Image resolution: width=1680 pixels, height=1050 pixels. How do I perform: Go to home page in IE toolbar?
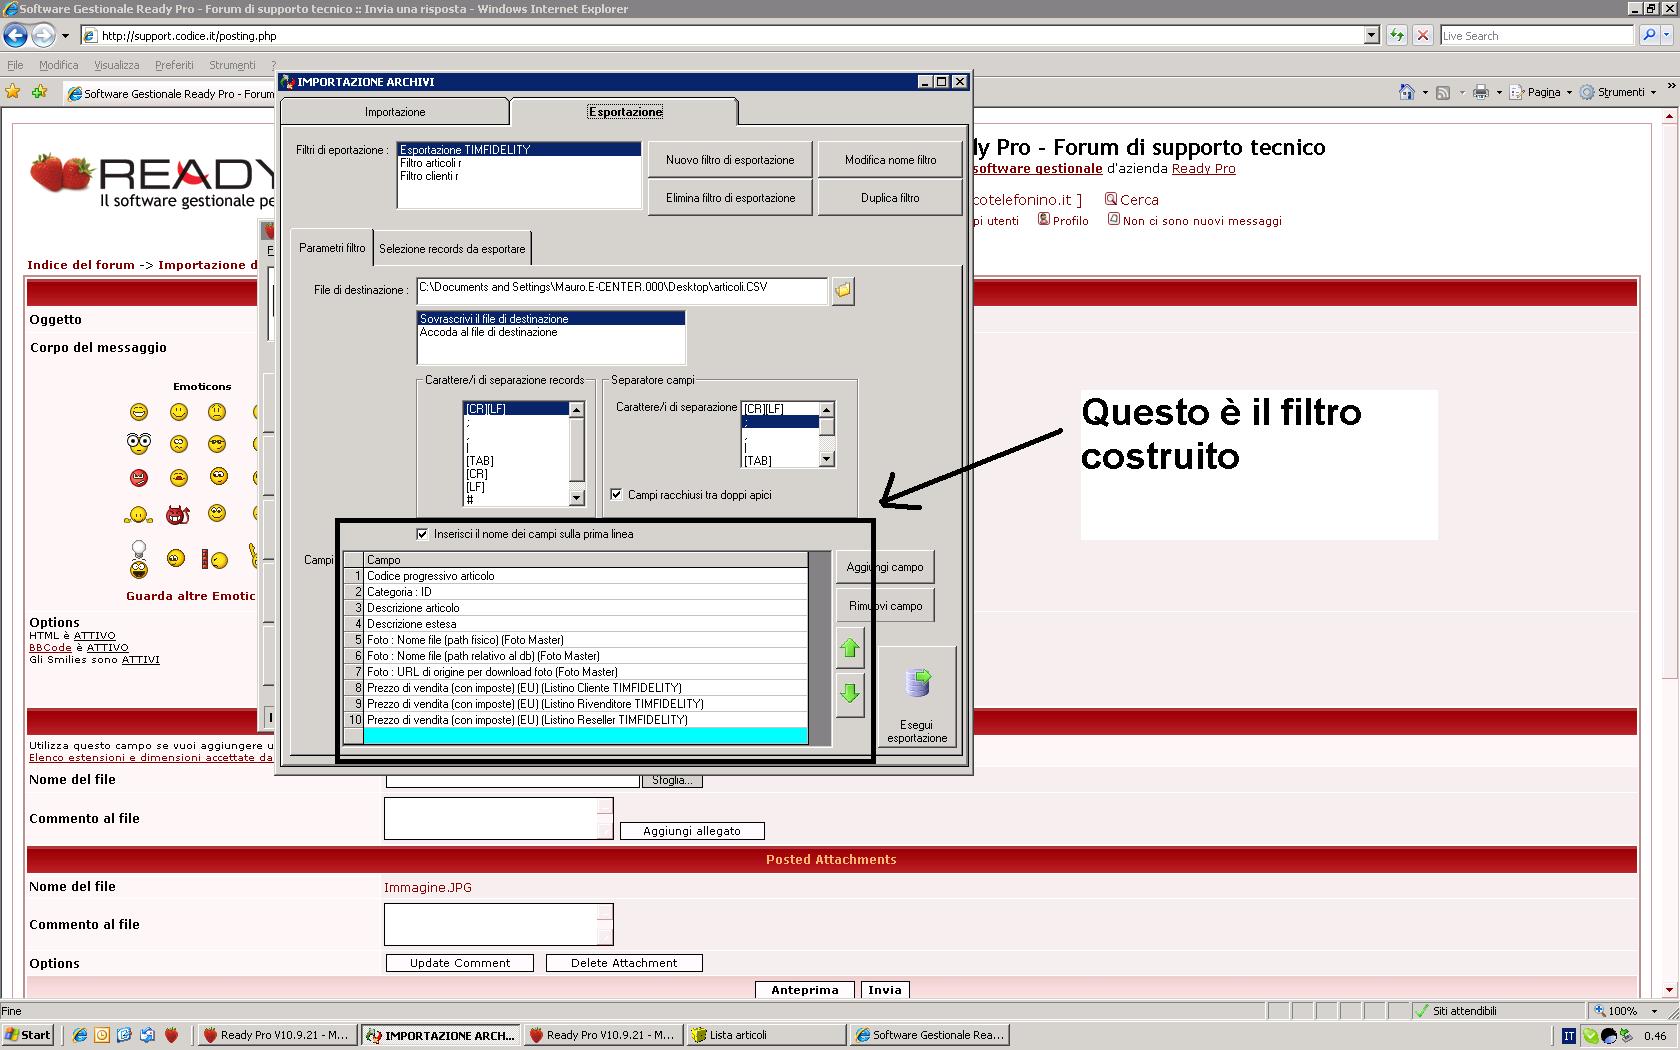pyautogui.click(x=1407, y=92)
